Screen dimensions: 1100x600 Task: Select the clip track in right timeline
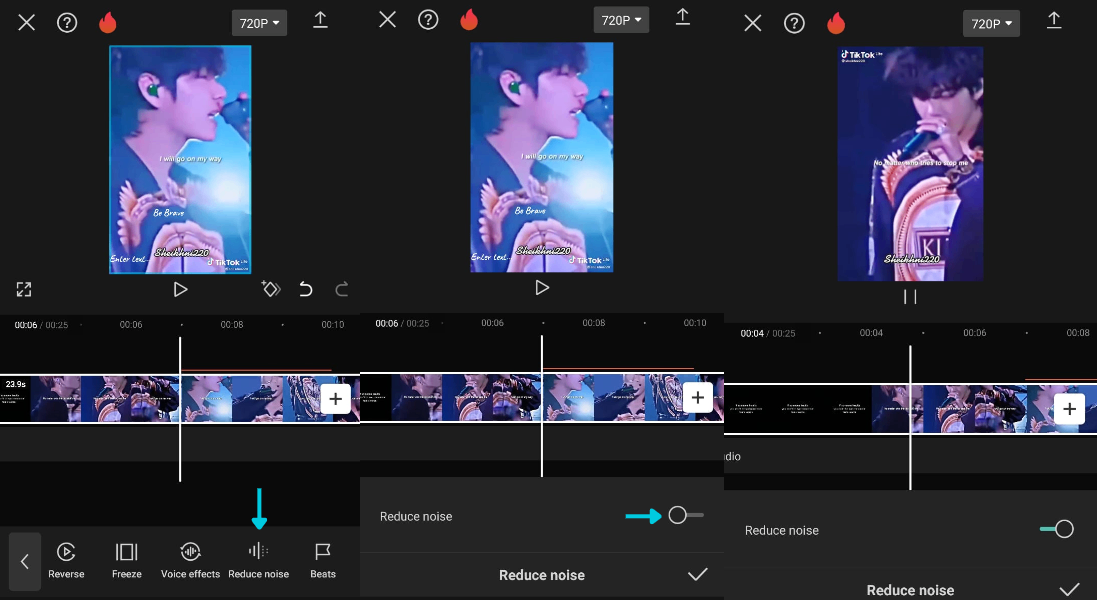910,408
